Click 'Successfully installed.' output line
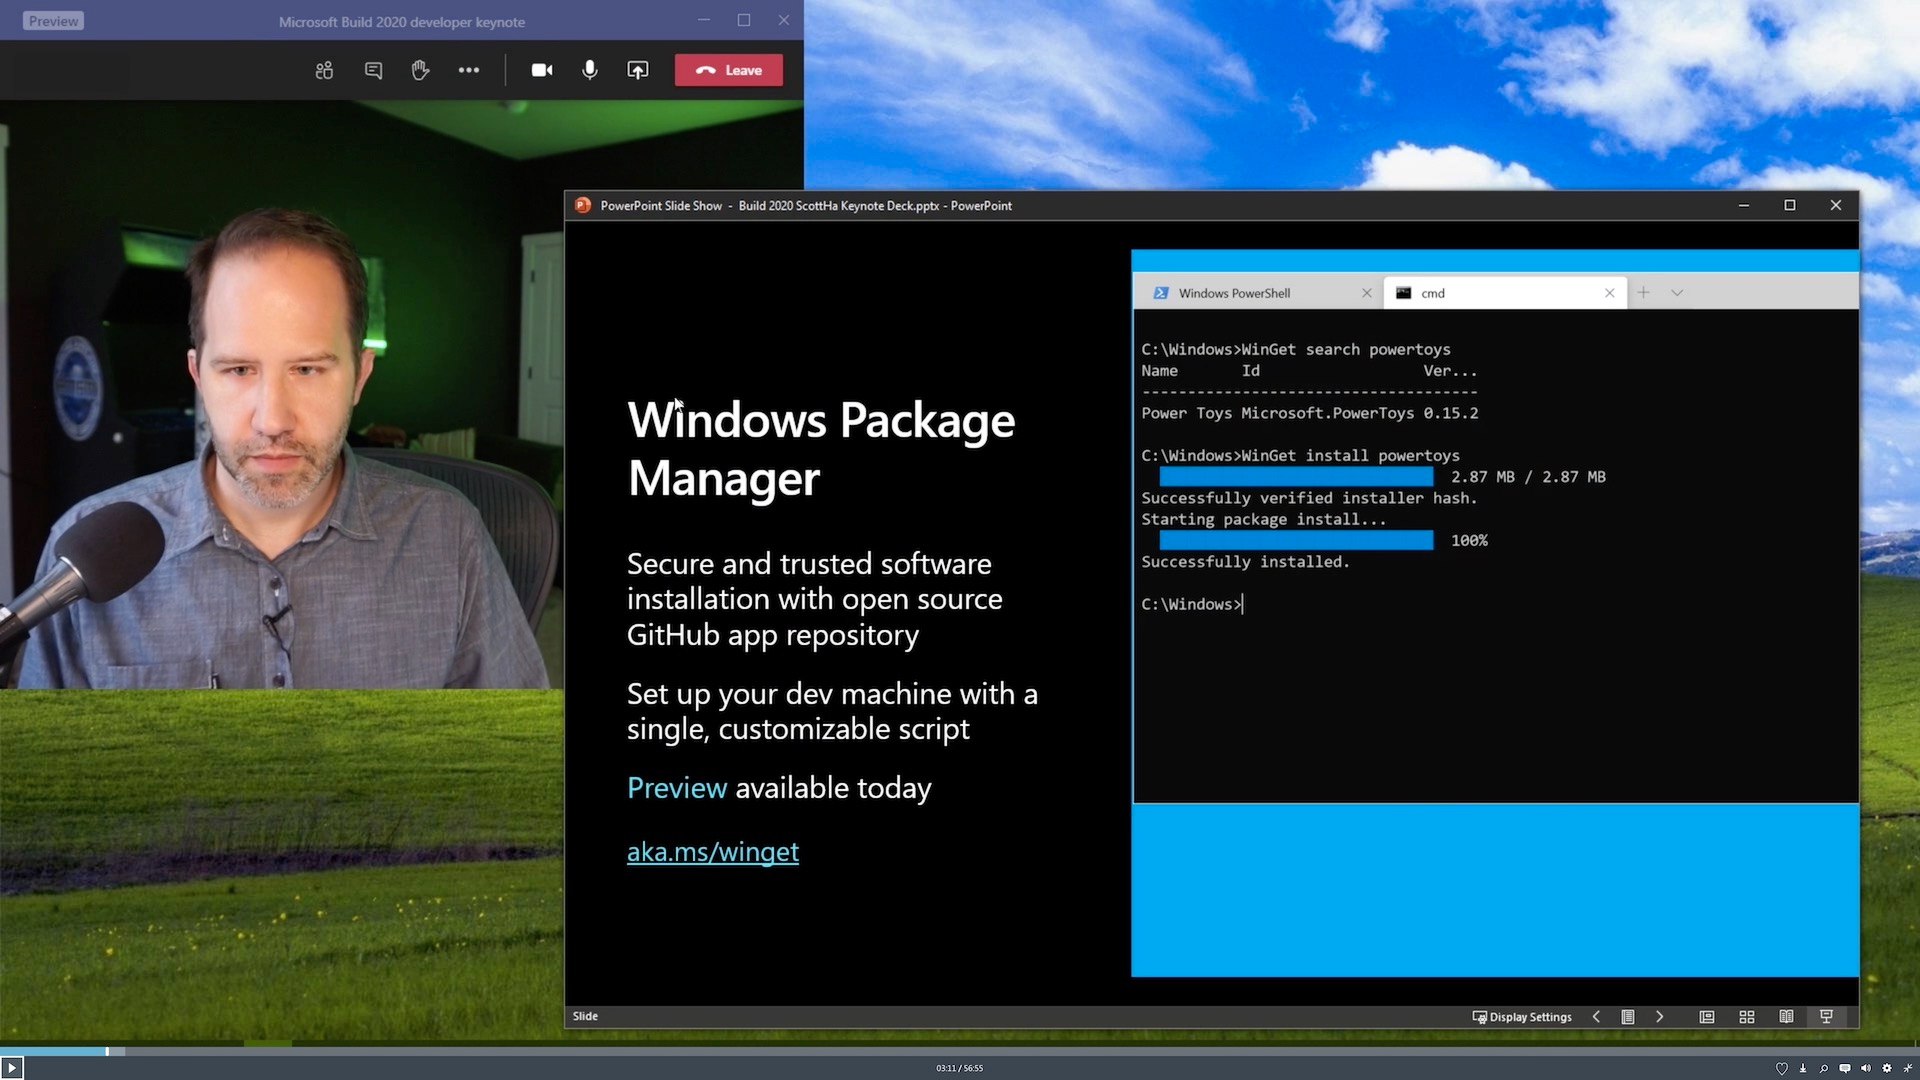 point(1245,562)
